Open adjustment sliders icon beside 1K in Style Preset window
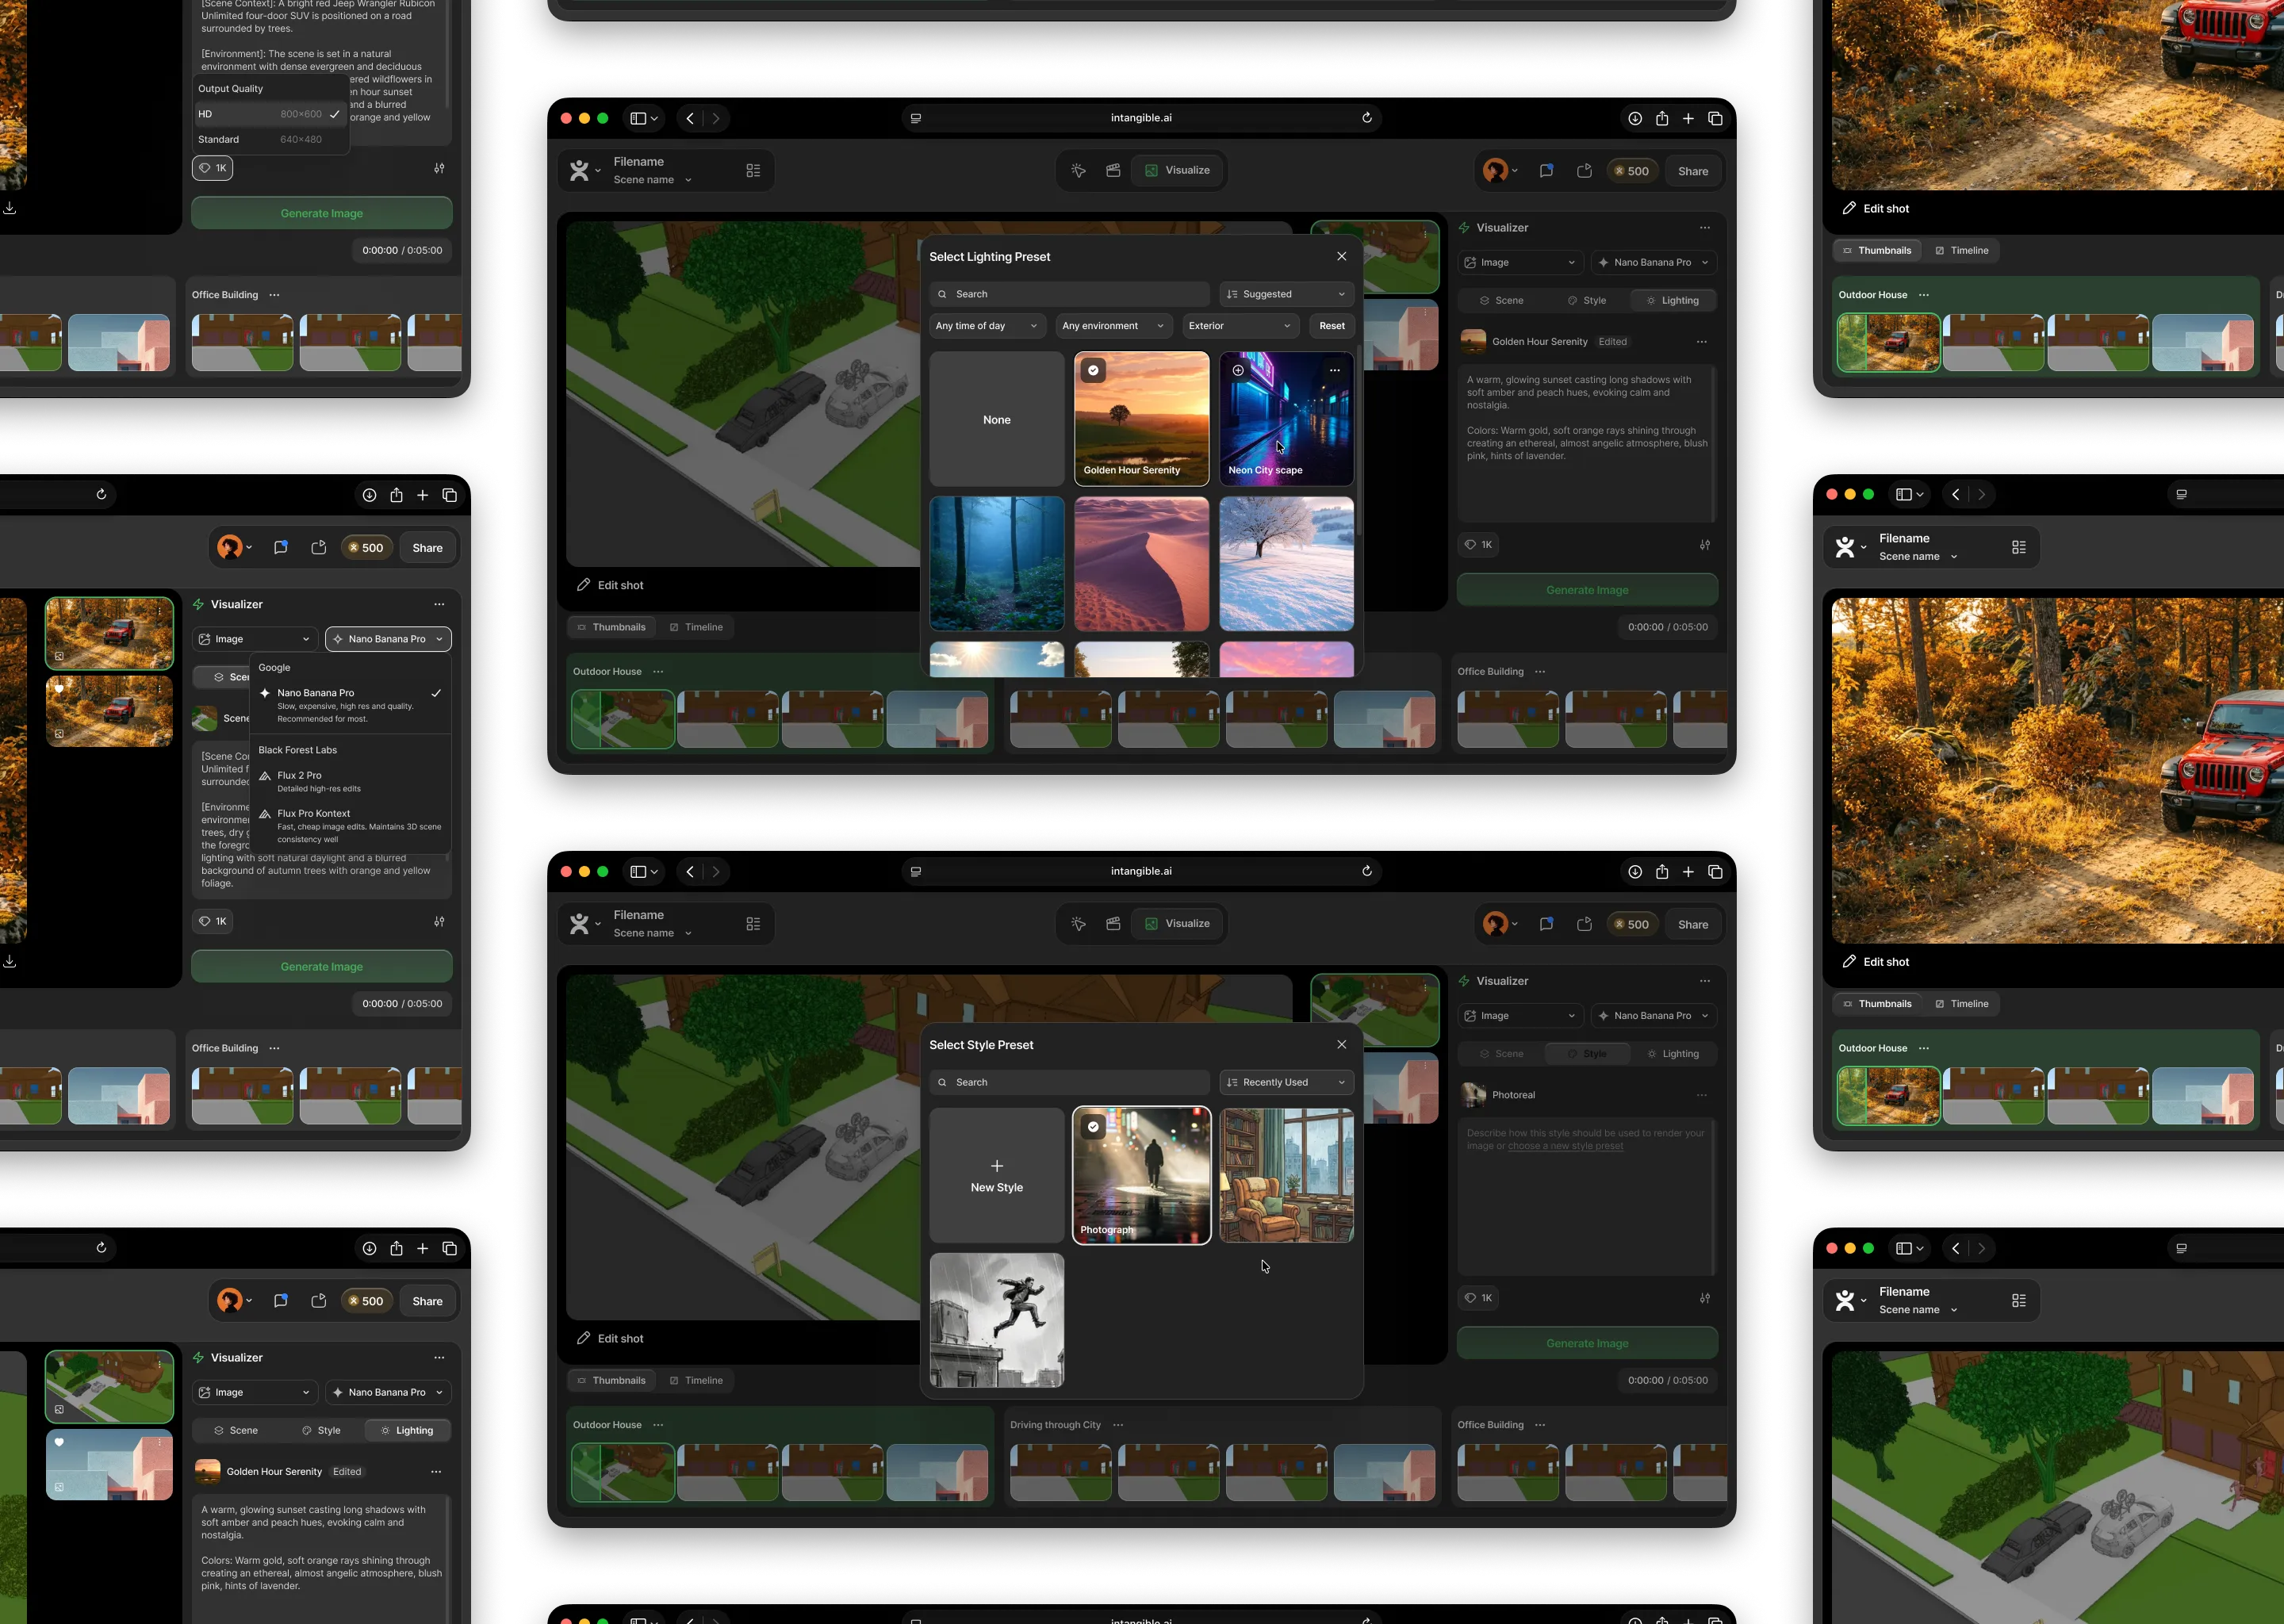The width and height of the screenshot is (2284, 1624). [1704, 1298]
